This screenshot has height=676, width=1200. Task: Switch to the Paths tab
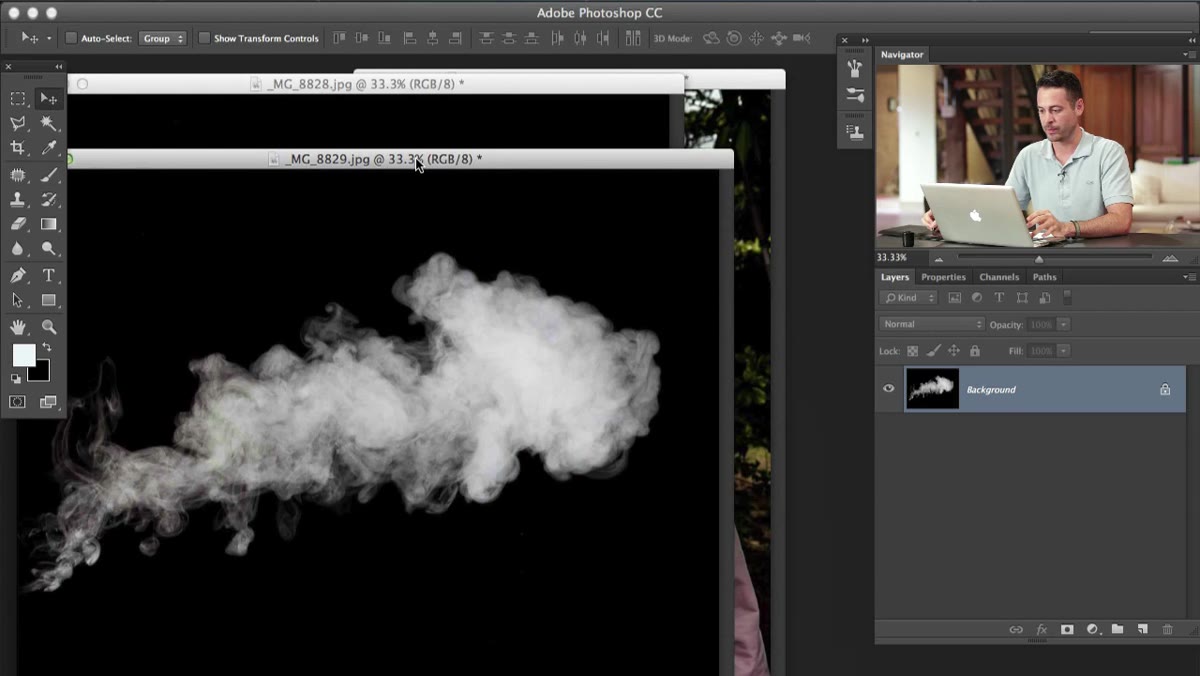click(x=1044, y=277)
